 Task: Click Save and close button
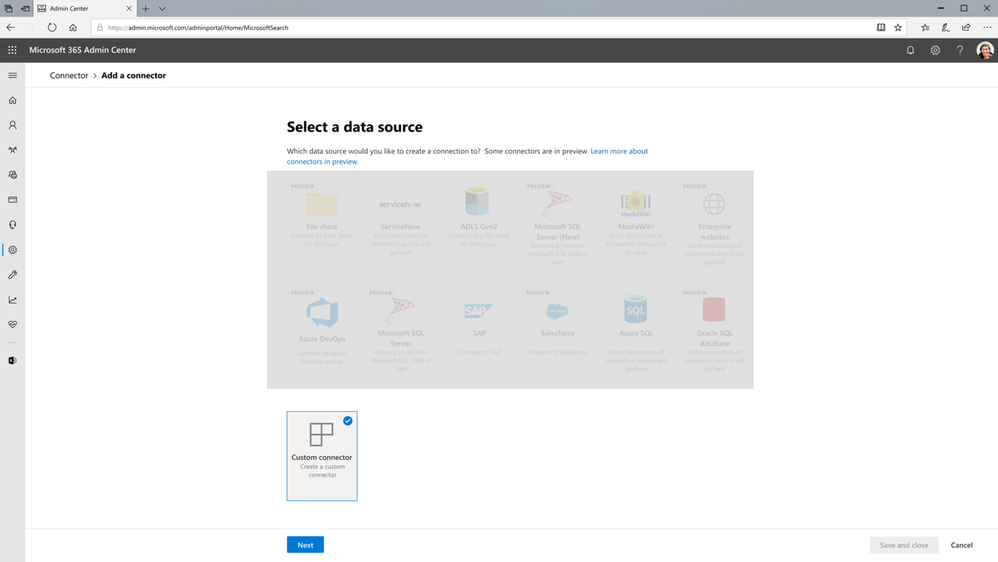[904, 545]
